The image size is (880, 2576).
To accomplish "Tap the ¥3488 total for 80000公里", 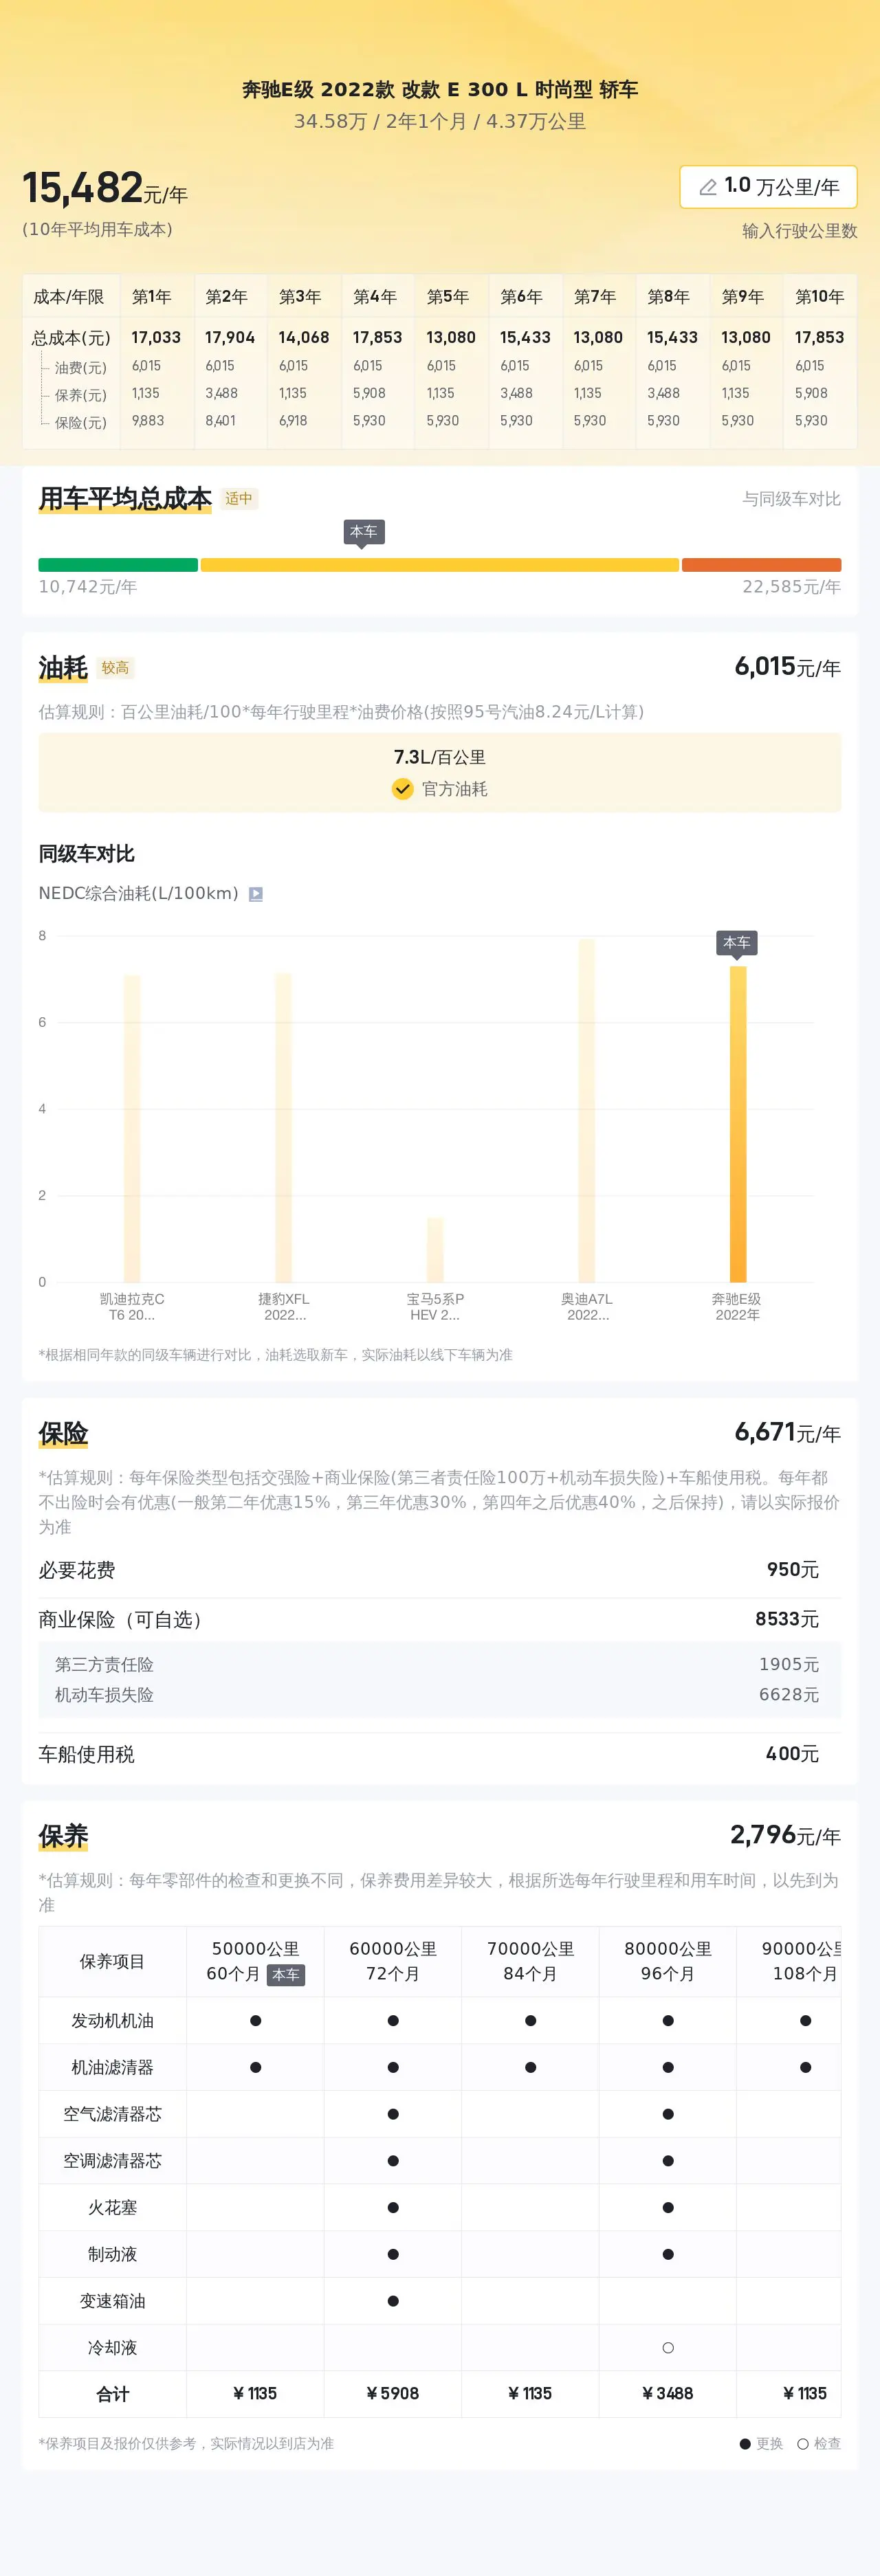I will (668, 2393).
